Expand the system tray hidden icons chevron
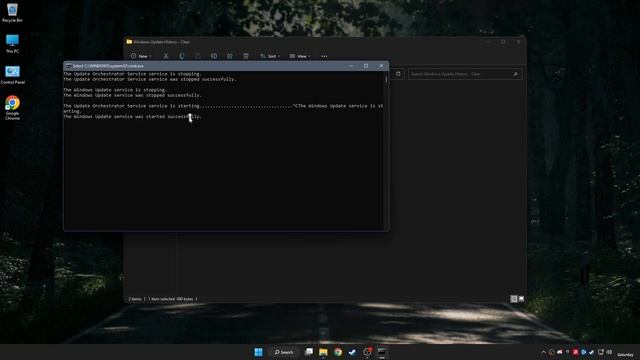Screen dimensions: 640x360 [x=543, y=352]
